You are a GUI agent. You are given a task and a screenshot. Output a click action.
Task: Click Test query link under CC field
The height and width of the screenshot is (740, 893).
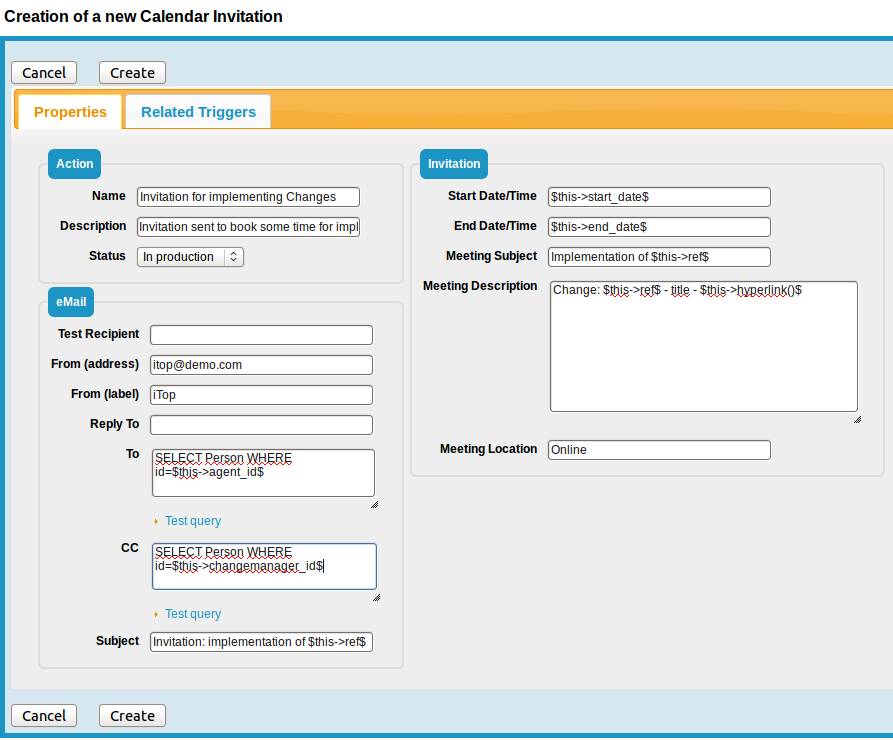click(193, 614)
